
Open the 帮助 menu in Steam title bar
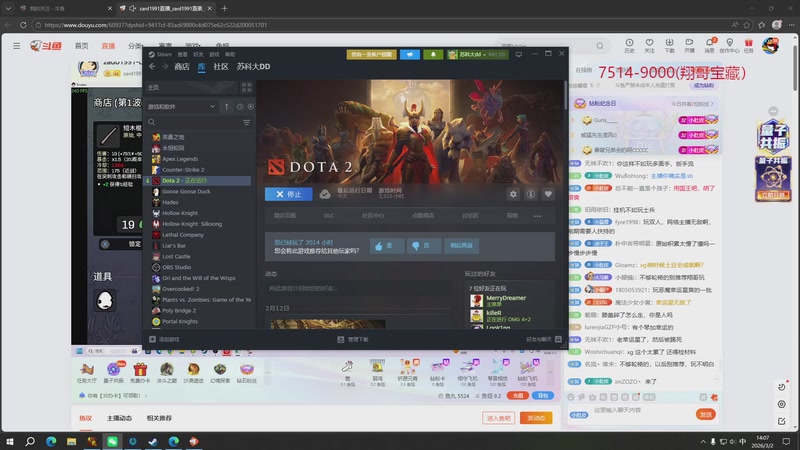click(230, 54)
